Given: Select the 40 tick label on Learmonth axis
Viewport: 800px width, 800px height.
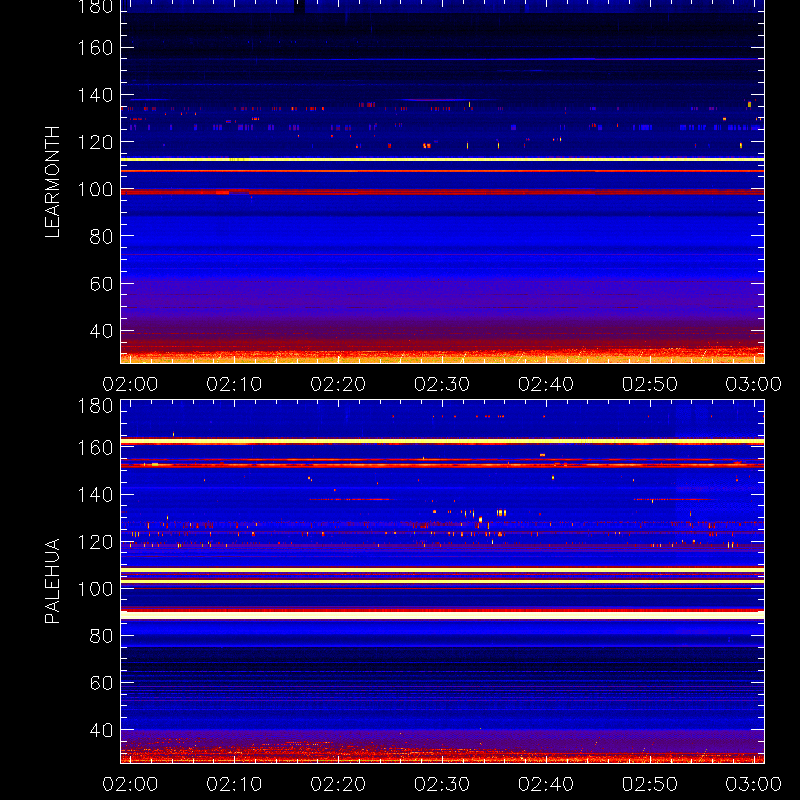Looking at the screenshot, I should [x=101, y=331].
